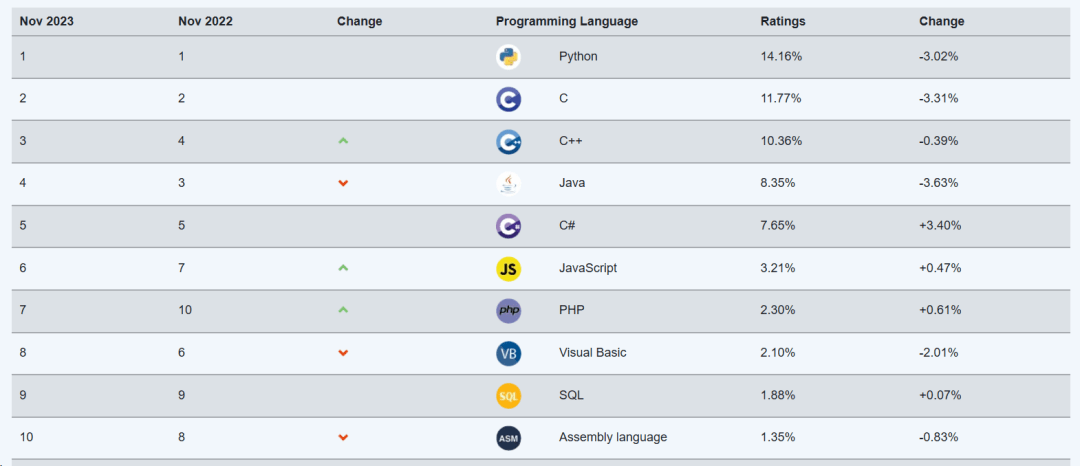Click red down arrow in Java row
The image size is (1080, 466).
pyautogui.click(x=343, y=183)
